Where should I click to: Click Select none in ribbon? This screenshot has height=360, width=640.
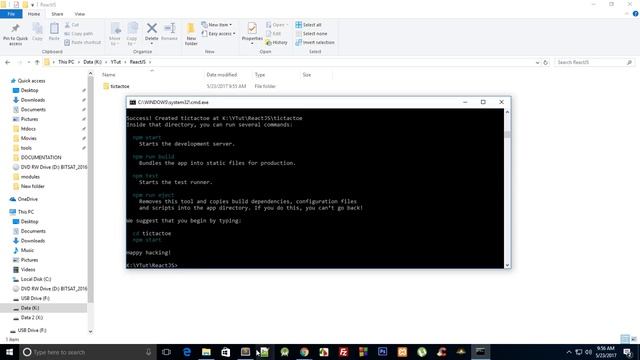[x=311, y=33]
